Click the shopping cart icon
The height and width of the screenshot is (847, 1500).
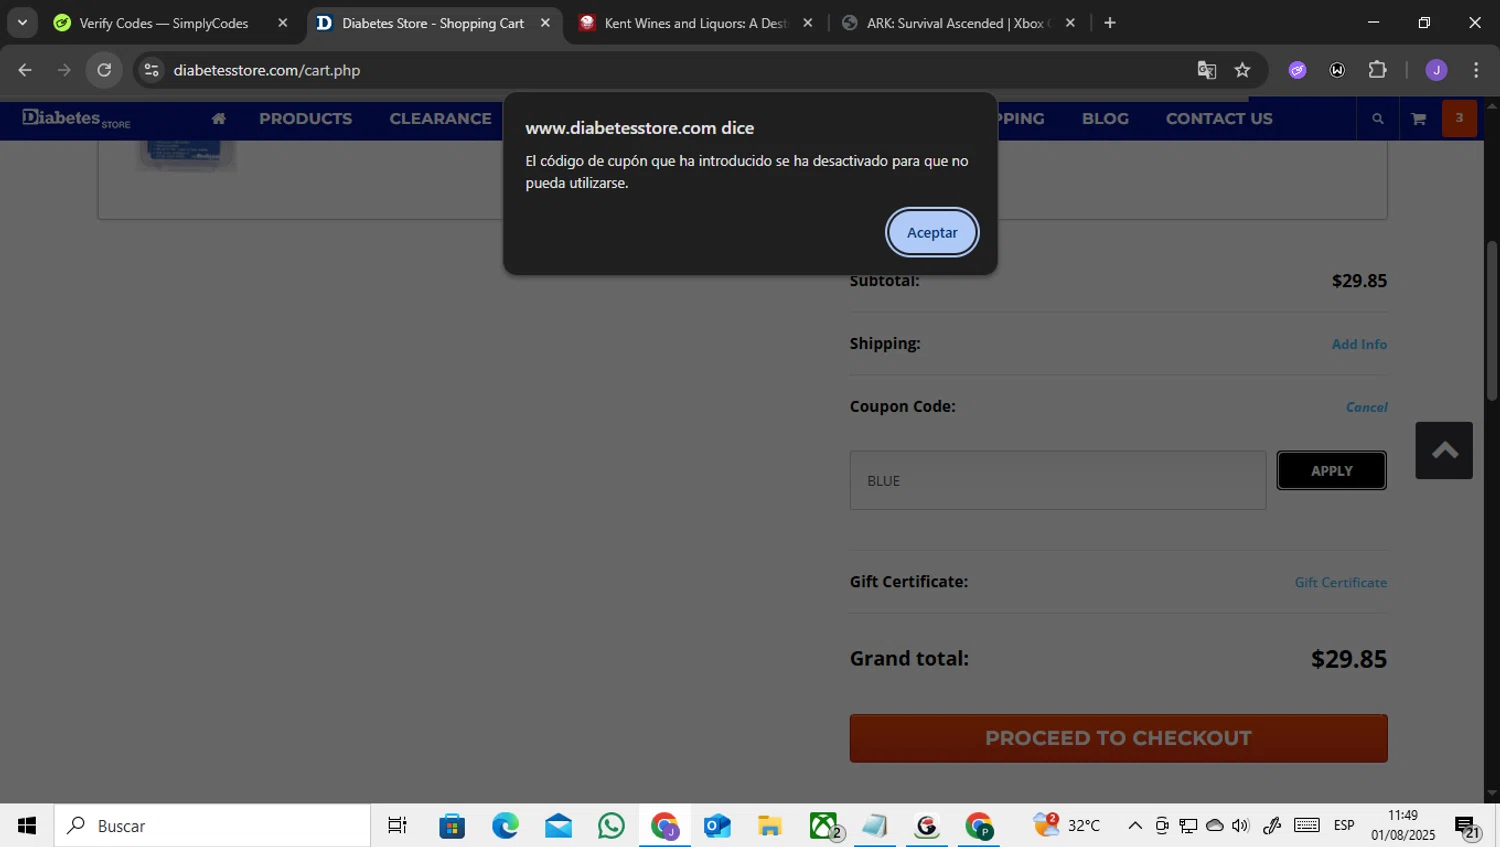1418,119
